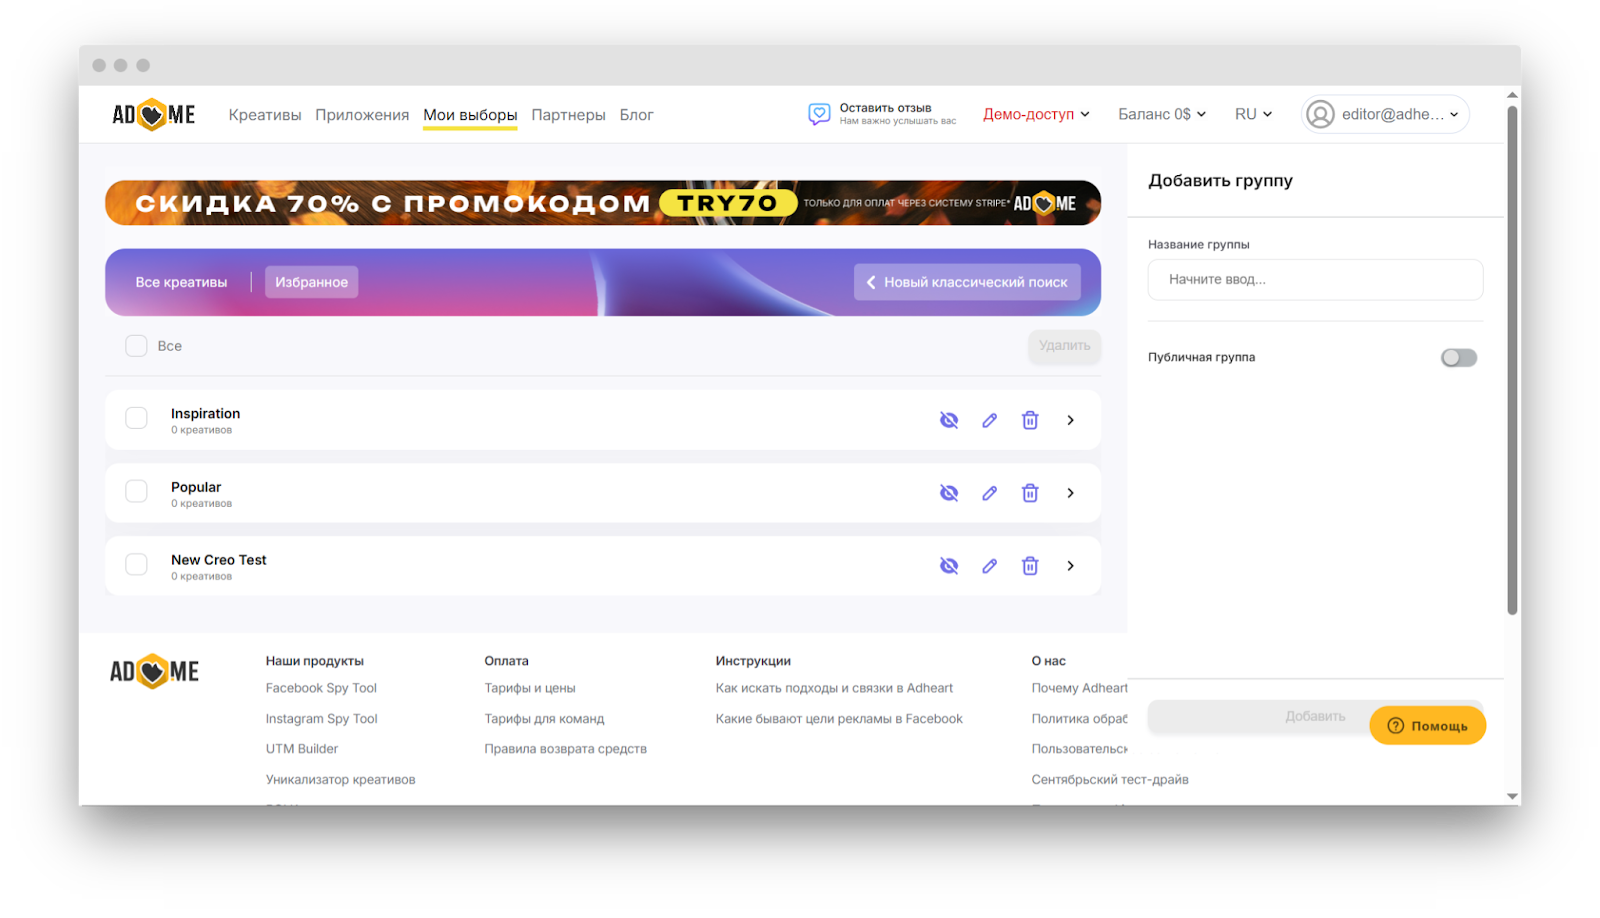Select the checkbox next to Inspiration

click(135, 418)
